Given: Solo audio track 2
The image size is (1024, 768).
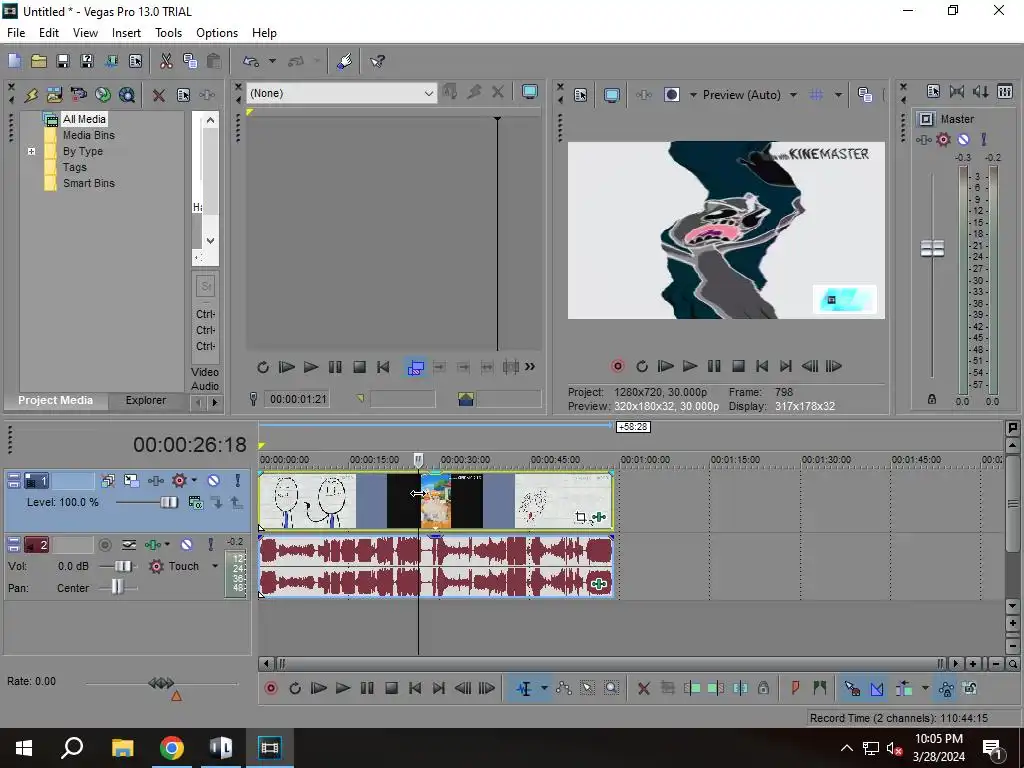Looking at the screenshot, I should [210, 544].
